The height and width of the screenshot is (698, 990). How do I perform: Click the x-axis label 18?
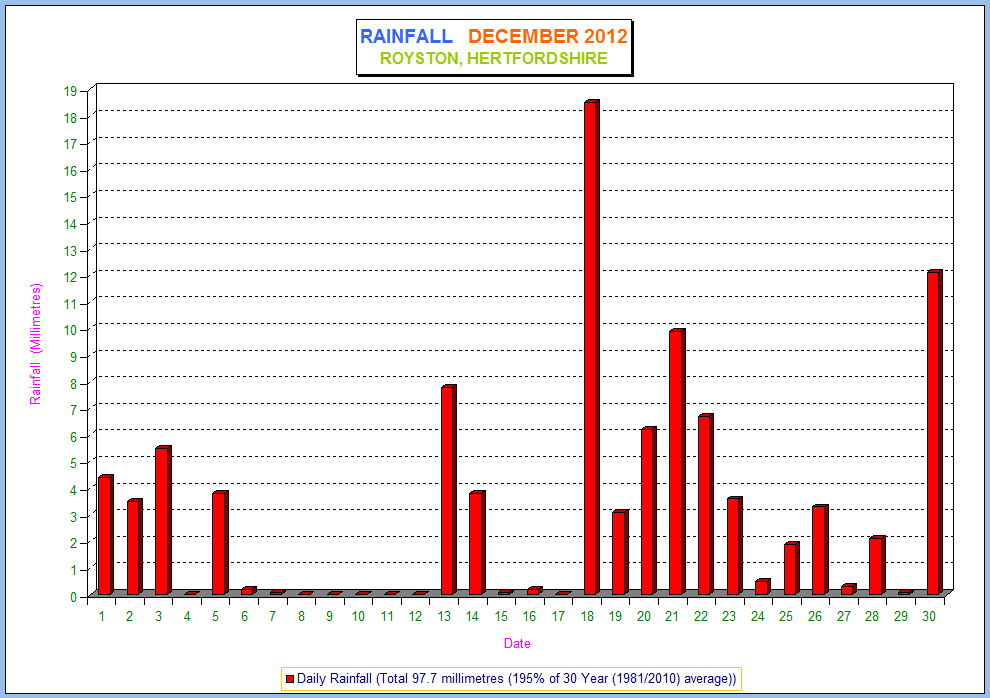(587, 617)
